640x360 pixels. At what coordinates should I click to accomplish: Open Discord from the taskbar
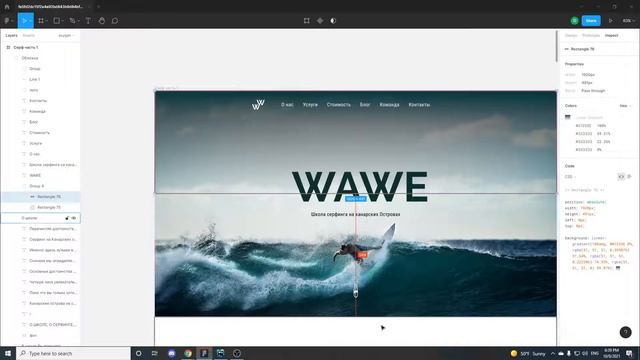coord(172,353)
